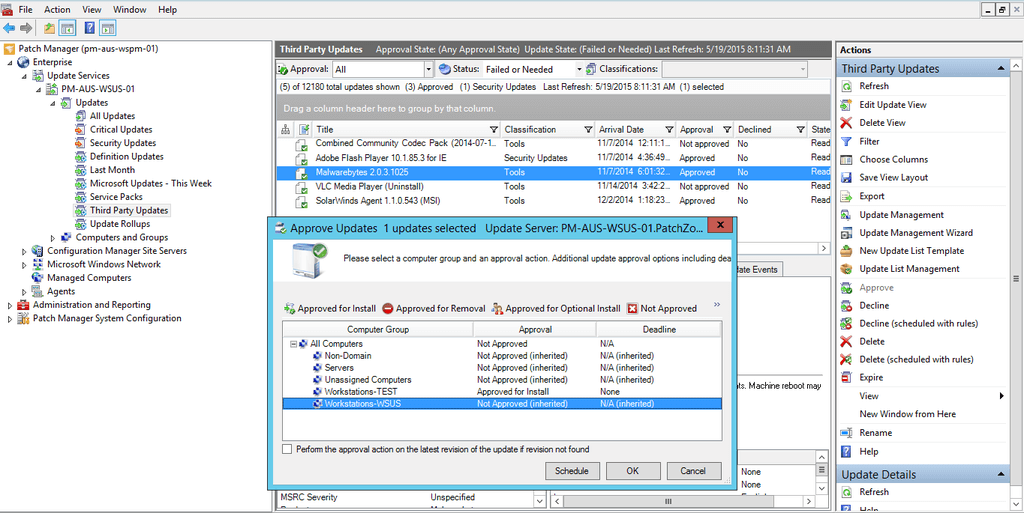
Task: Click the Export action
Action: coord(872,196)
